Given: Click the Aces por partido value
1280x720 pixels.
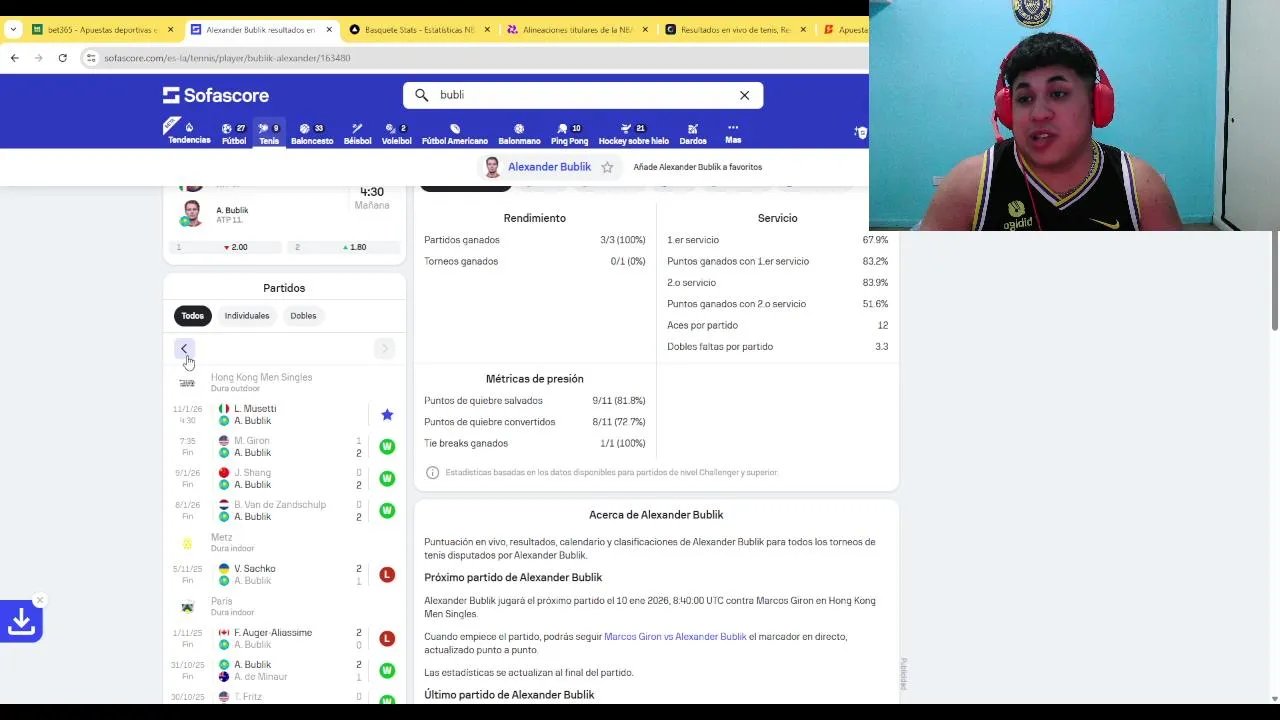Looking at the screenshot, I should tap(882, 325).
